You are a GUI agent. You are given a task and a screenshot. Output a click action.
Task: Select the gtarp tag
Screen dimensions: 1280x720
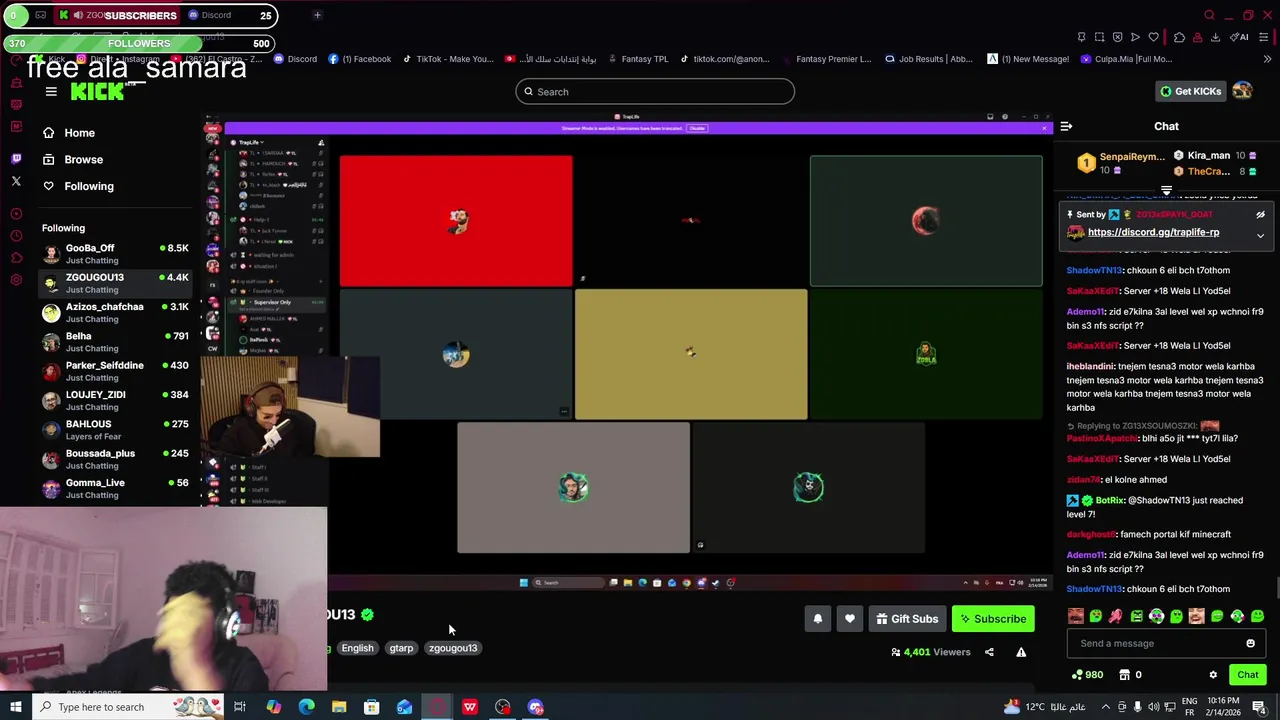(x=401, y=648)
